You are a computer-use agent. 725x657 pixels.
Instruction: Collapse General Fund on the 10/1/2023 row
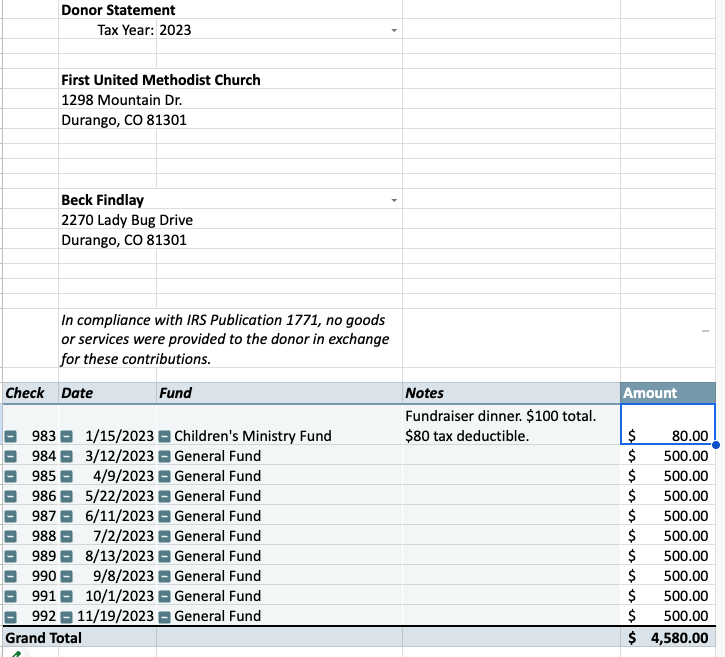(x=164, y=596)
